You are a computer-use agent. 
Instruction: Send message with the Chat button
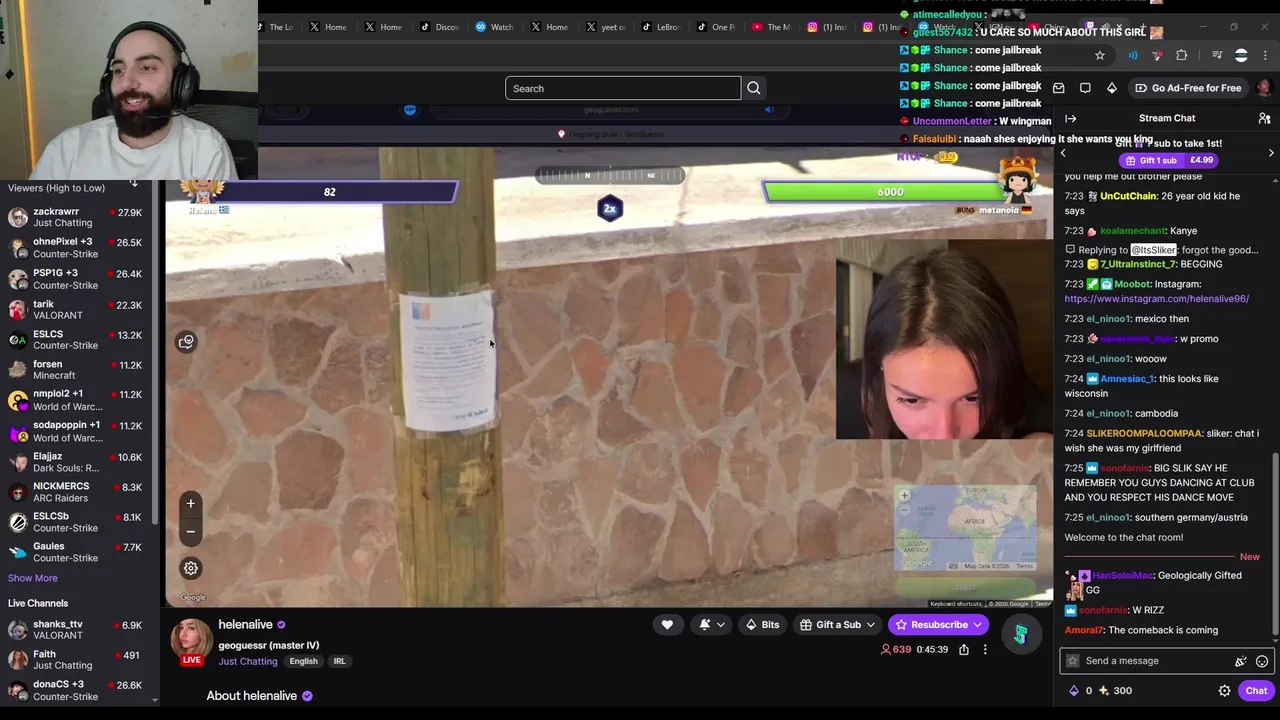pyautogui.click(x=1256, y=691)
